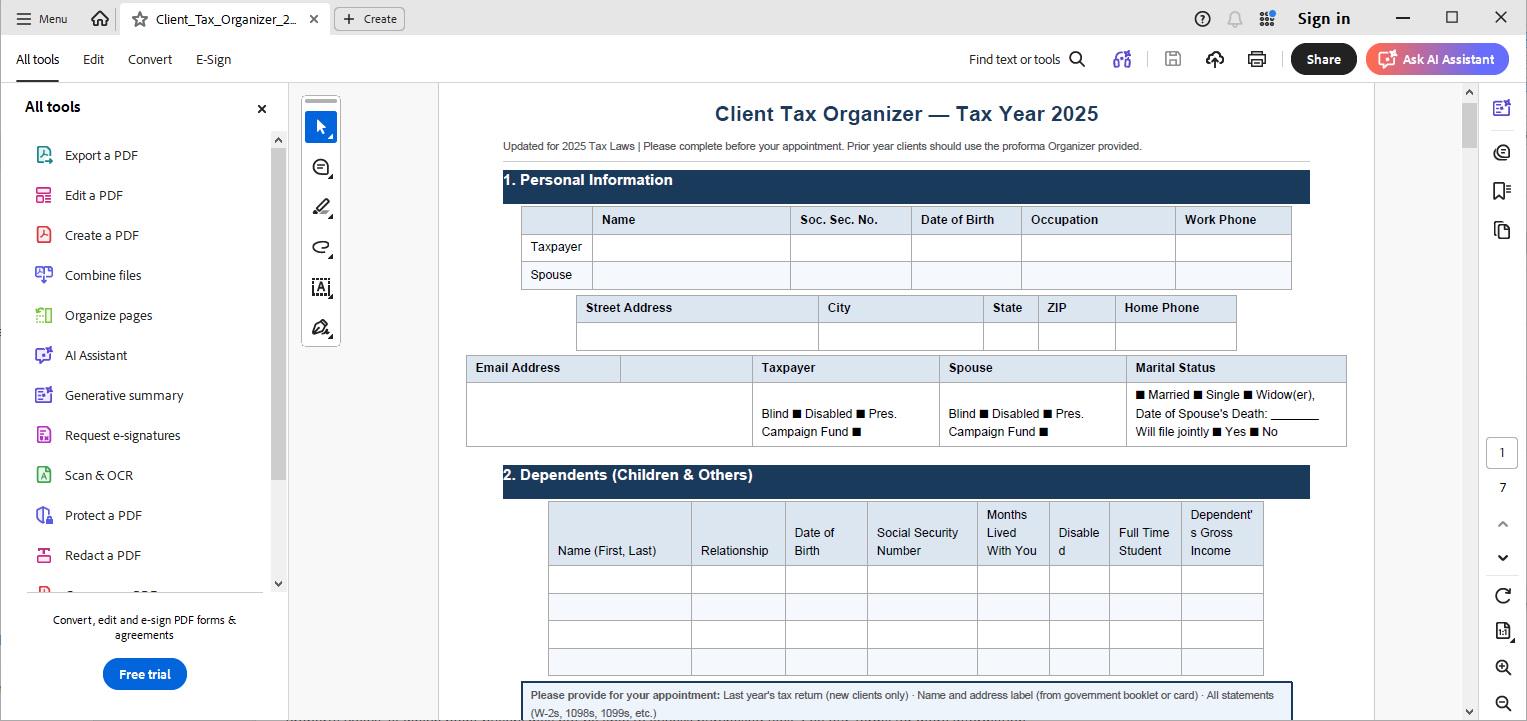Open the apps grid launcher
Viewport: 1527px width, 721px height.
(1267, 18)
